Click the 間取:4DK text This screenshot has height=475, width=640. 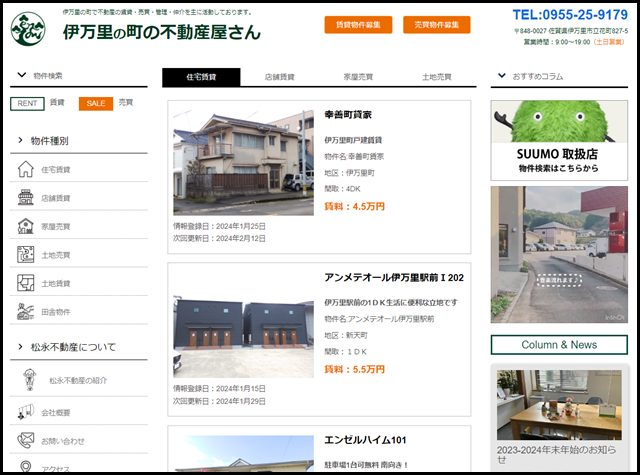(x=342, y=189)
